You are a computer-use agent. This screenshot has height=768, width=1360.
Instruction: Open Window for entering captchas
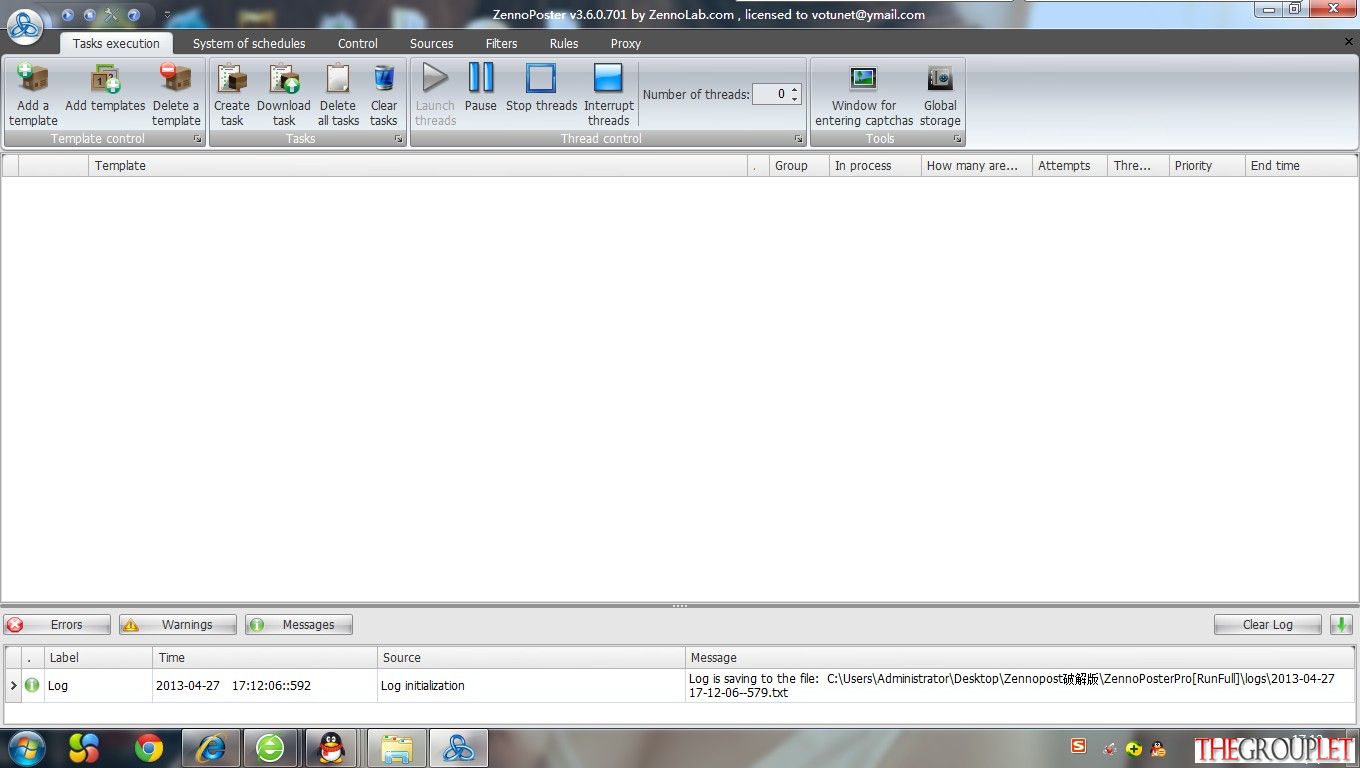tap(863, 95)
